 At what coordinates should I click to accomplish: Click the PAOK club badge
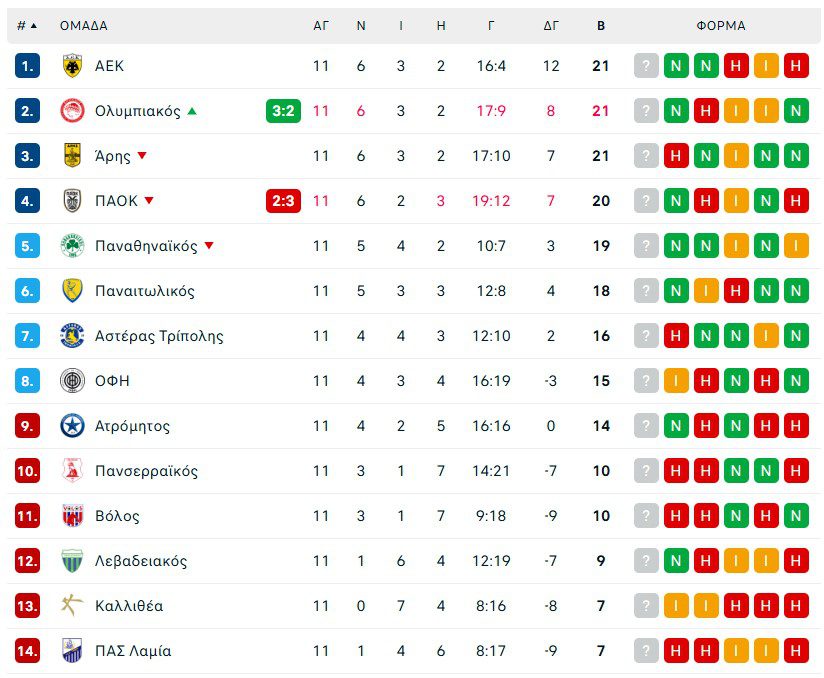pyautogui.click(x=72, y=201)
